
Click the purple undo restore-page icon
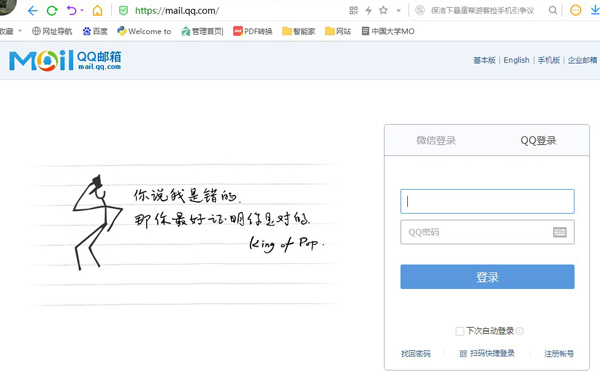(x=71, y=10)
